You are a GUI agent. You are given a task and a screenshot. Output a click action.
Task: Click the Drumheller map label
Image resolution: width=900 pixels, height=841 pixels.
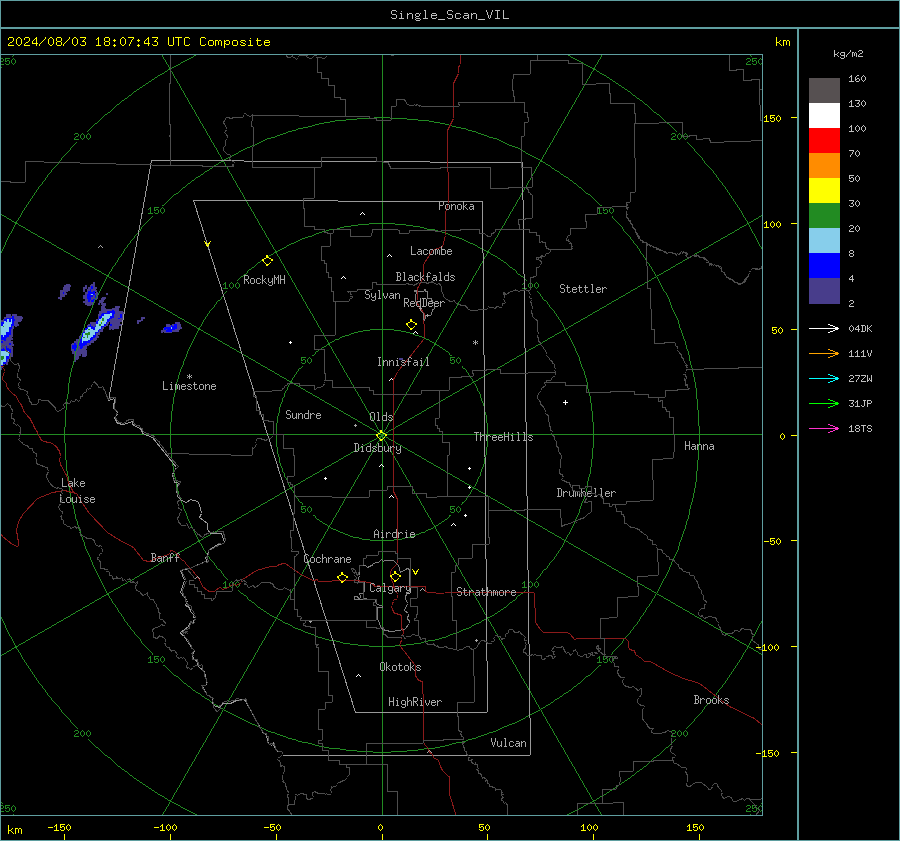point(586,493)
